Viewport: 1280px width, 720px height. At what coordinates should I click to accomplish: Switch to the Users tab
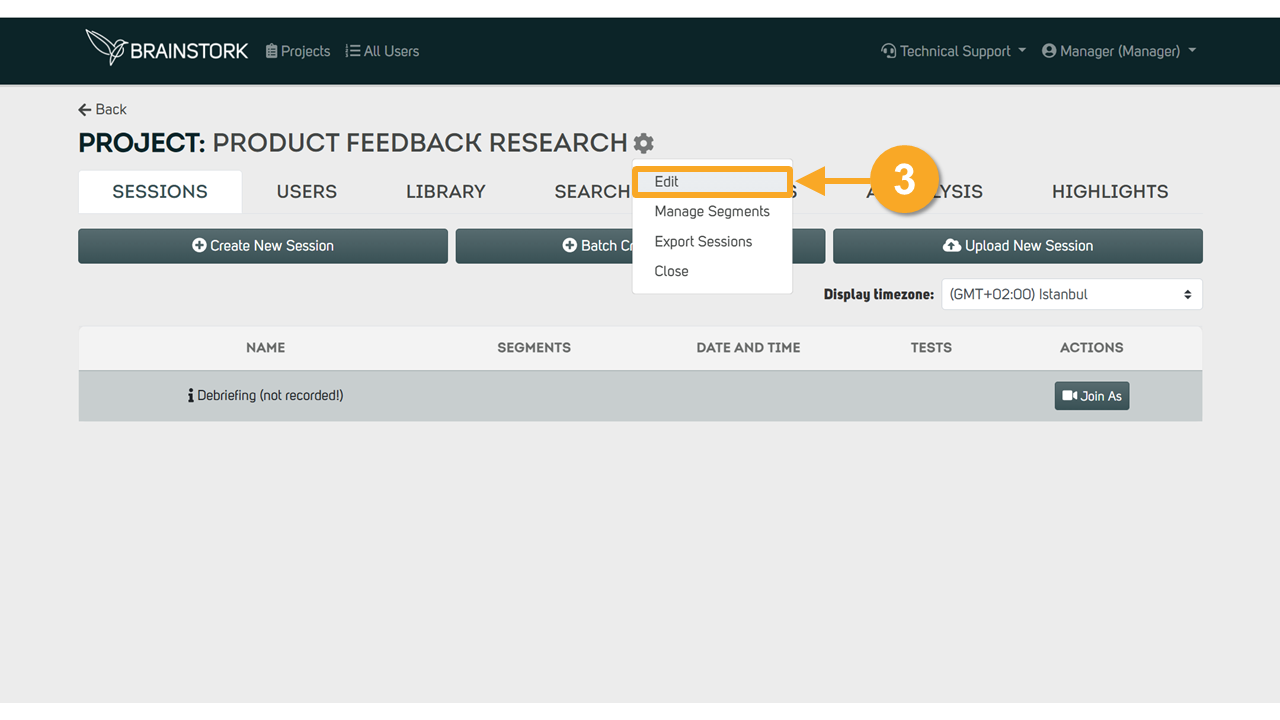point(306,192)
